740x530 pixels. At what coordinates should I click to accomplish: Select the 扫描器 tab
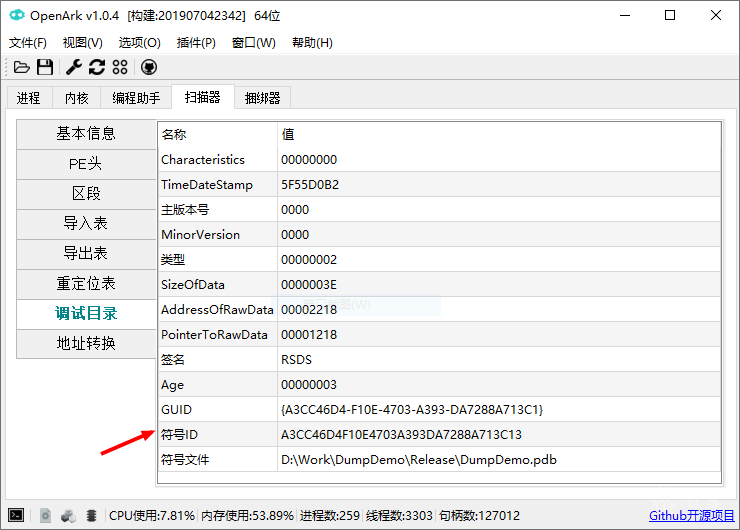pyautogui.click(x=202, y=97)
